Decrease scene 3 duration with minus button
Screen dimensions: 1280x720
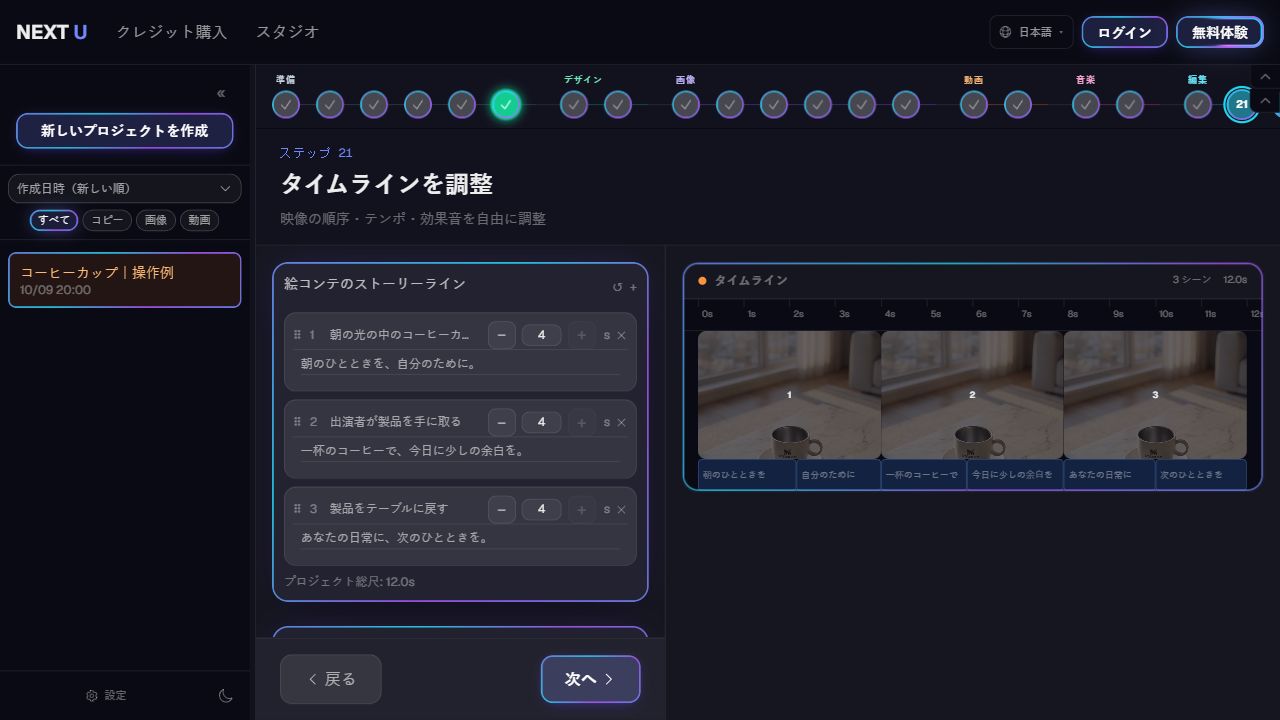point(502,509)
